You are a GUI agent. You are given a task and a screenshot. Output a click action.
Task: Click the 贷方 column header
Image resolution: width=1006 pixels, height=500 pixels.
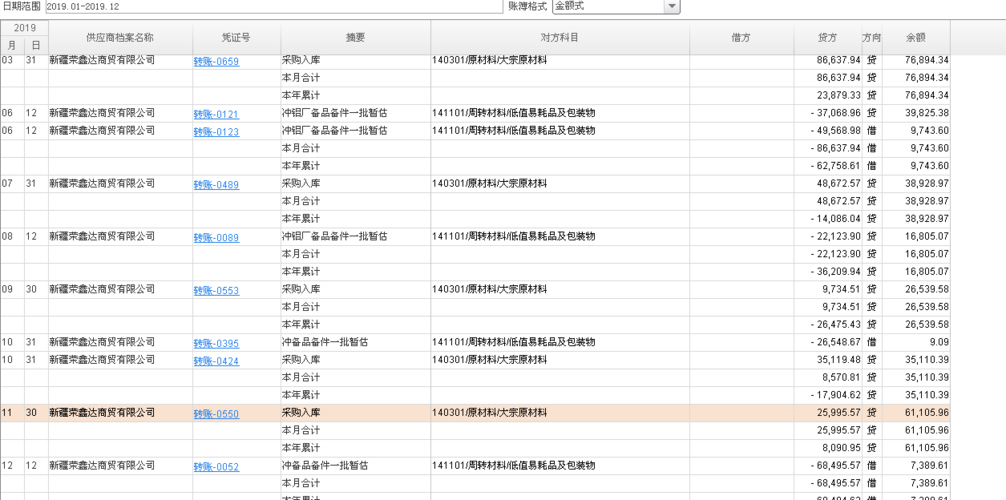click(828, 37)
